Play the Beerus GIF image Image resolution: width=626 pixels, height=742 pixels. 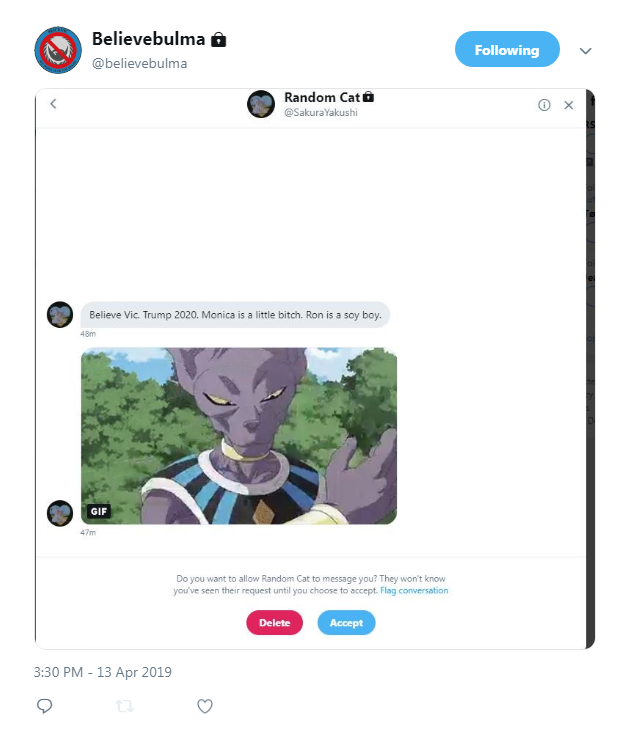(239, 436)
